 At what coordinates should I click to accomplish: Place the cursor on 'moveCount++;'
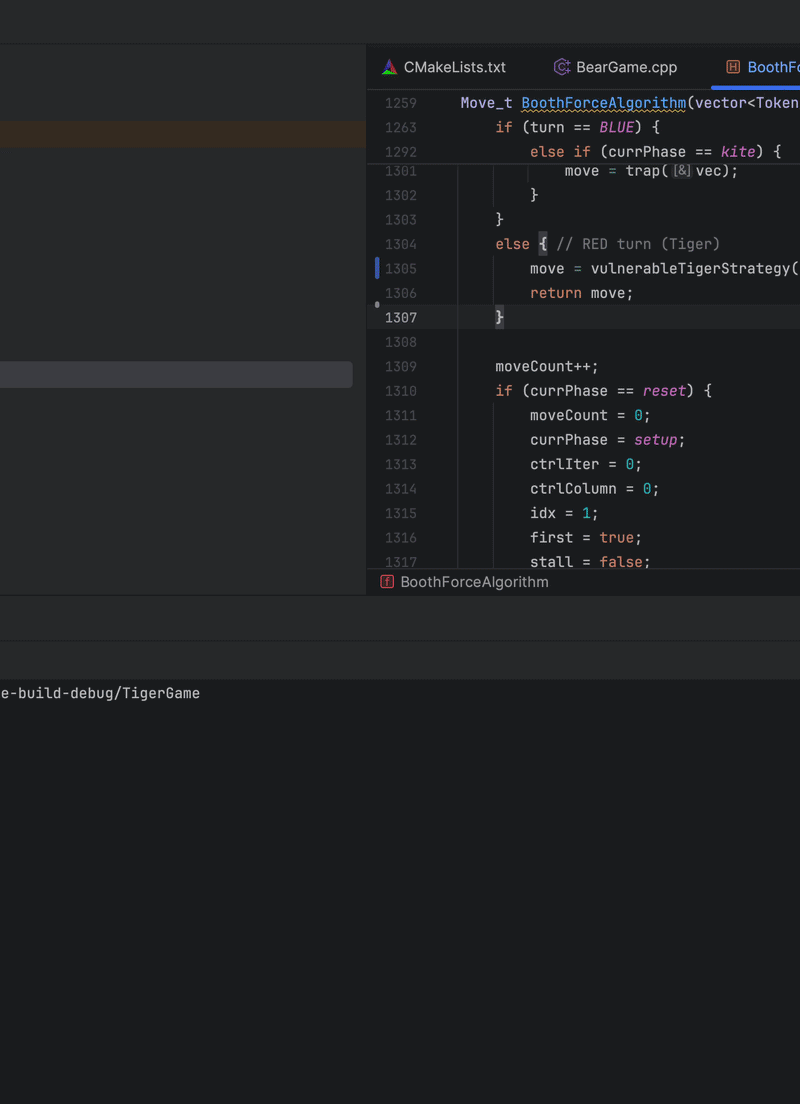point(547,367)
